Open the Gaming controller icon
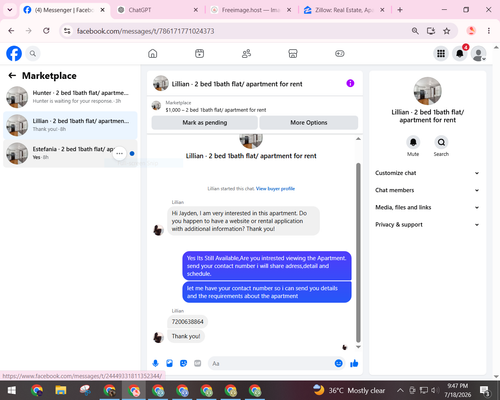Image resolution: width=500 pixels, height=400 pixels. coord(340,53)
